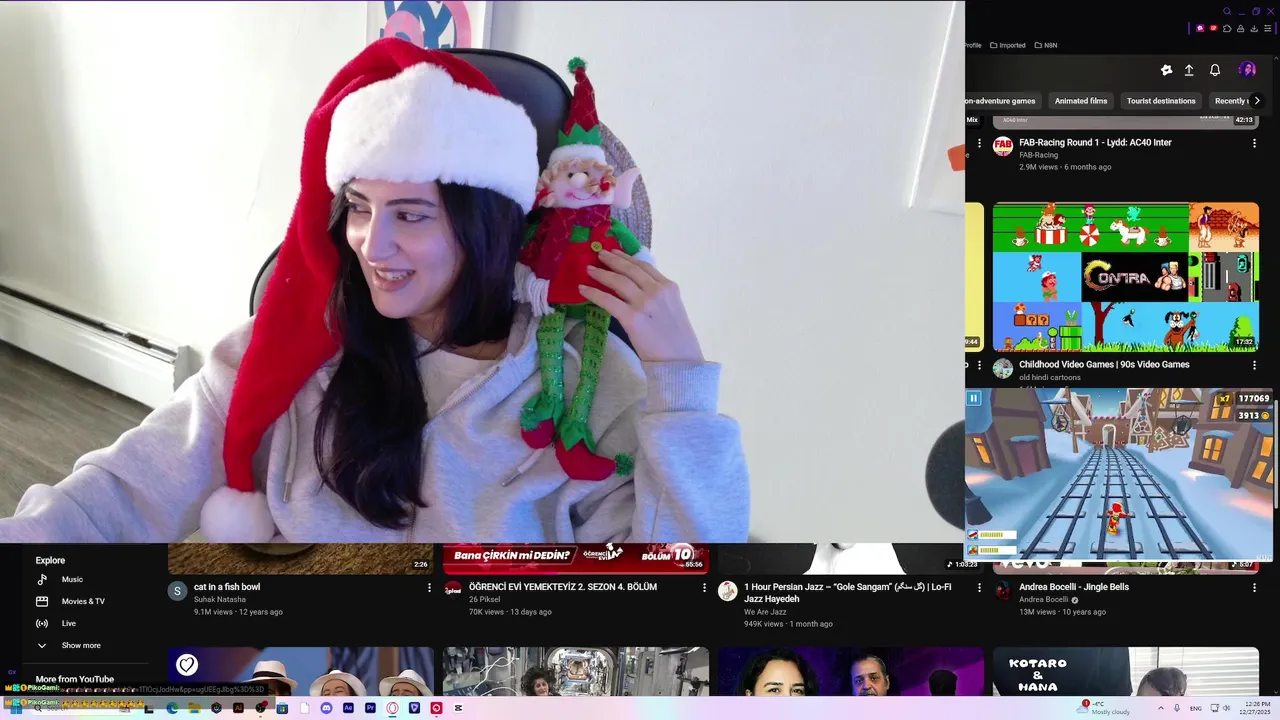Open options menu left of FAB-Racing avatar

point(979,143)
